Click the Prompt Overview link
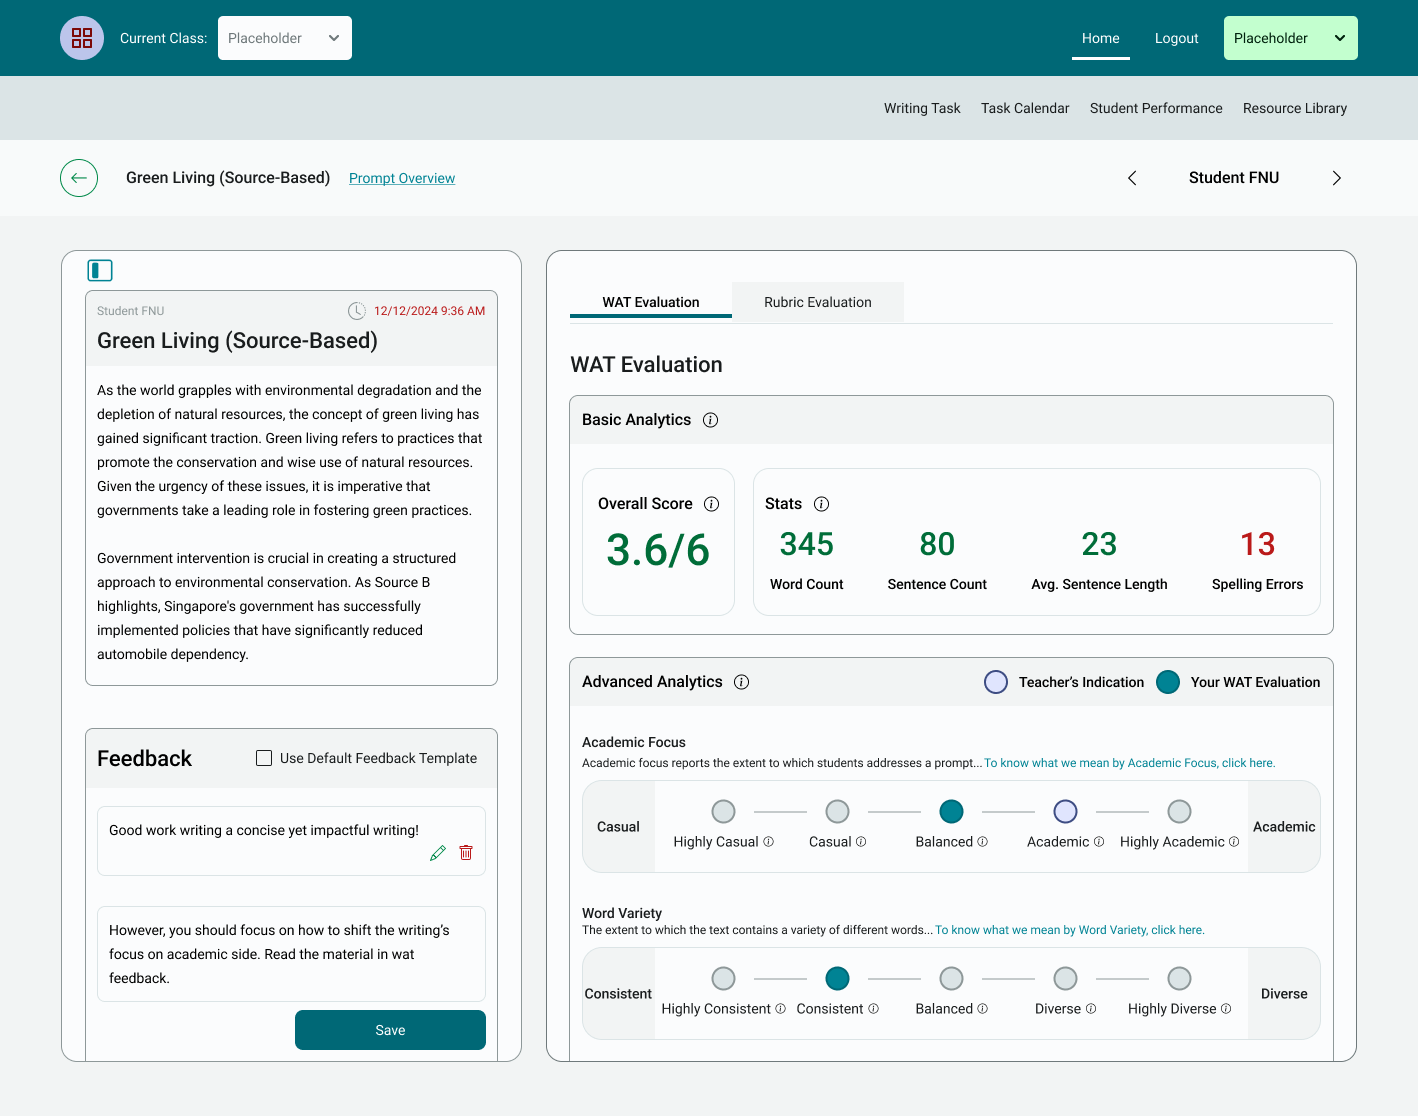The image size is (1418, 1116). [x=401, y=177]
